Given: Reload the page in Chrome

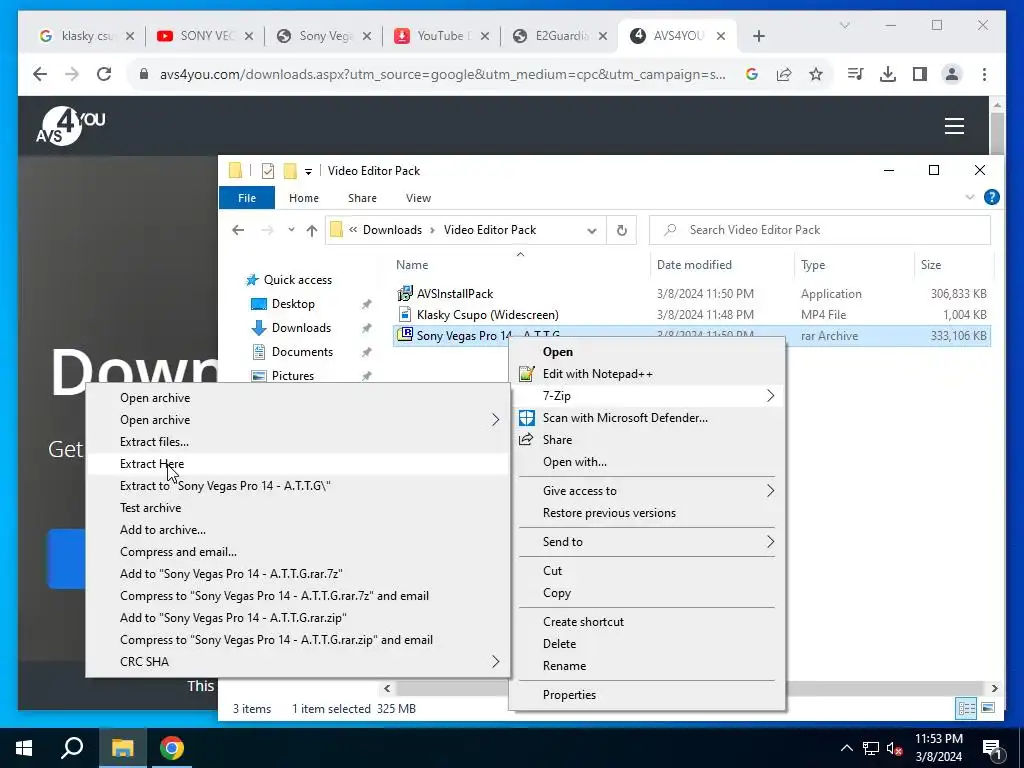Looking at the screenshot, I should [x=104, y=74].
